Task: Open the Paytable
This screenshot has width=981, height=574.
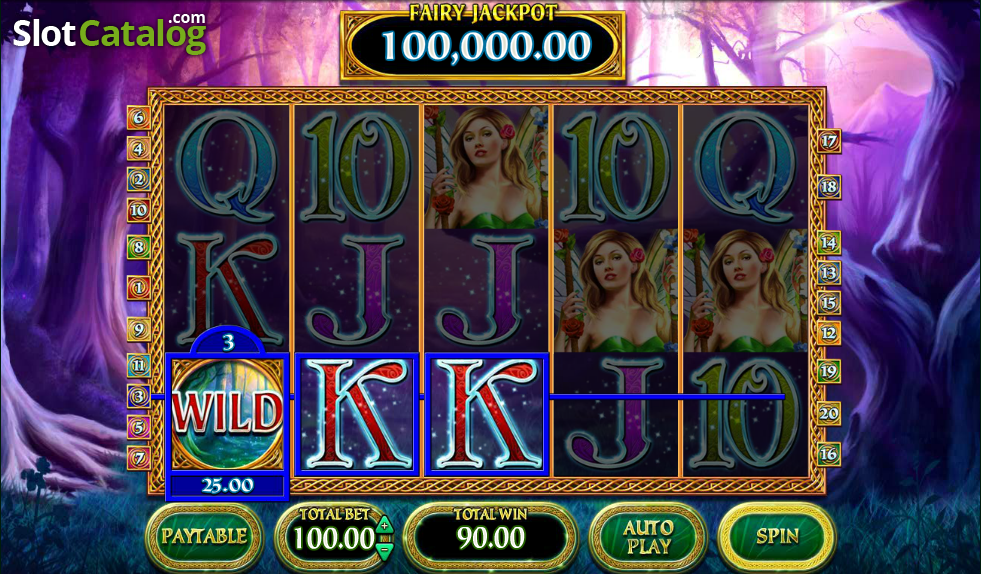Action: tap(205, 536)
